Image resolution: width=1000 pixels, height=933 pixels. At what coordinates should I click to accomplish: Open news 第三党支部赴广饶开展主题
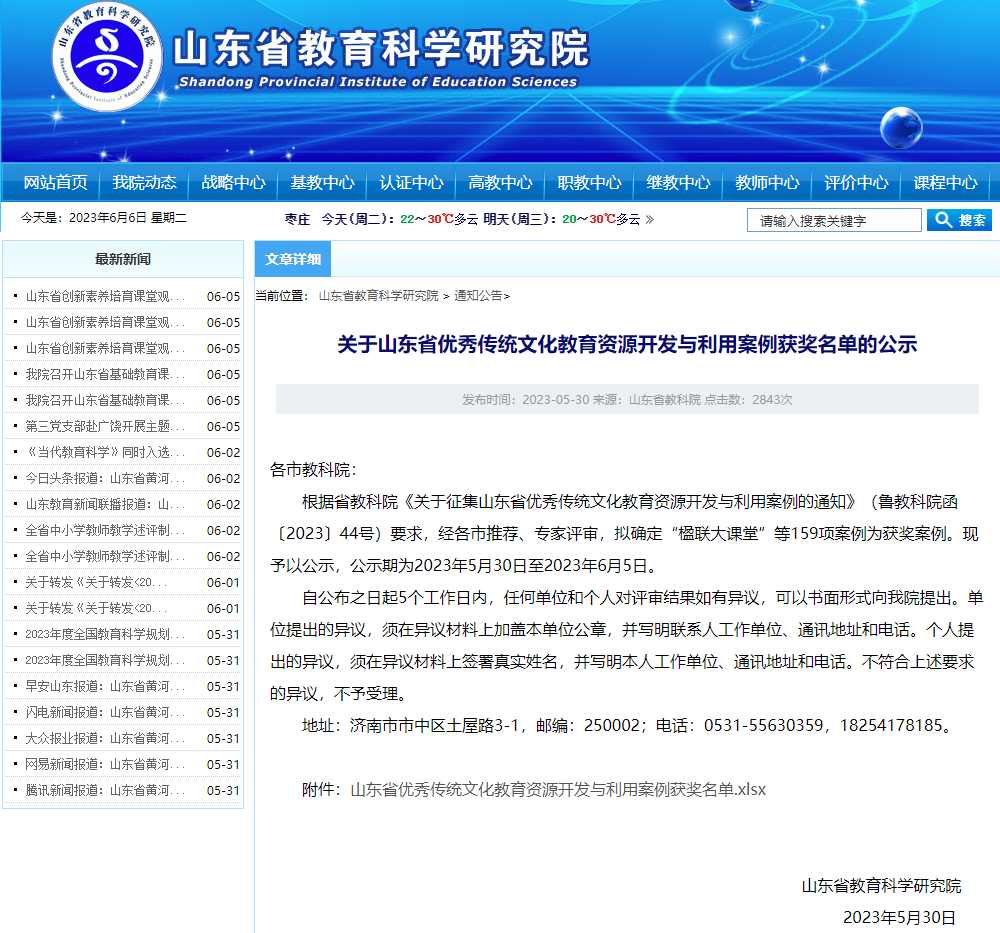tap(105, 426)
